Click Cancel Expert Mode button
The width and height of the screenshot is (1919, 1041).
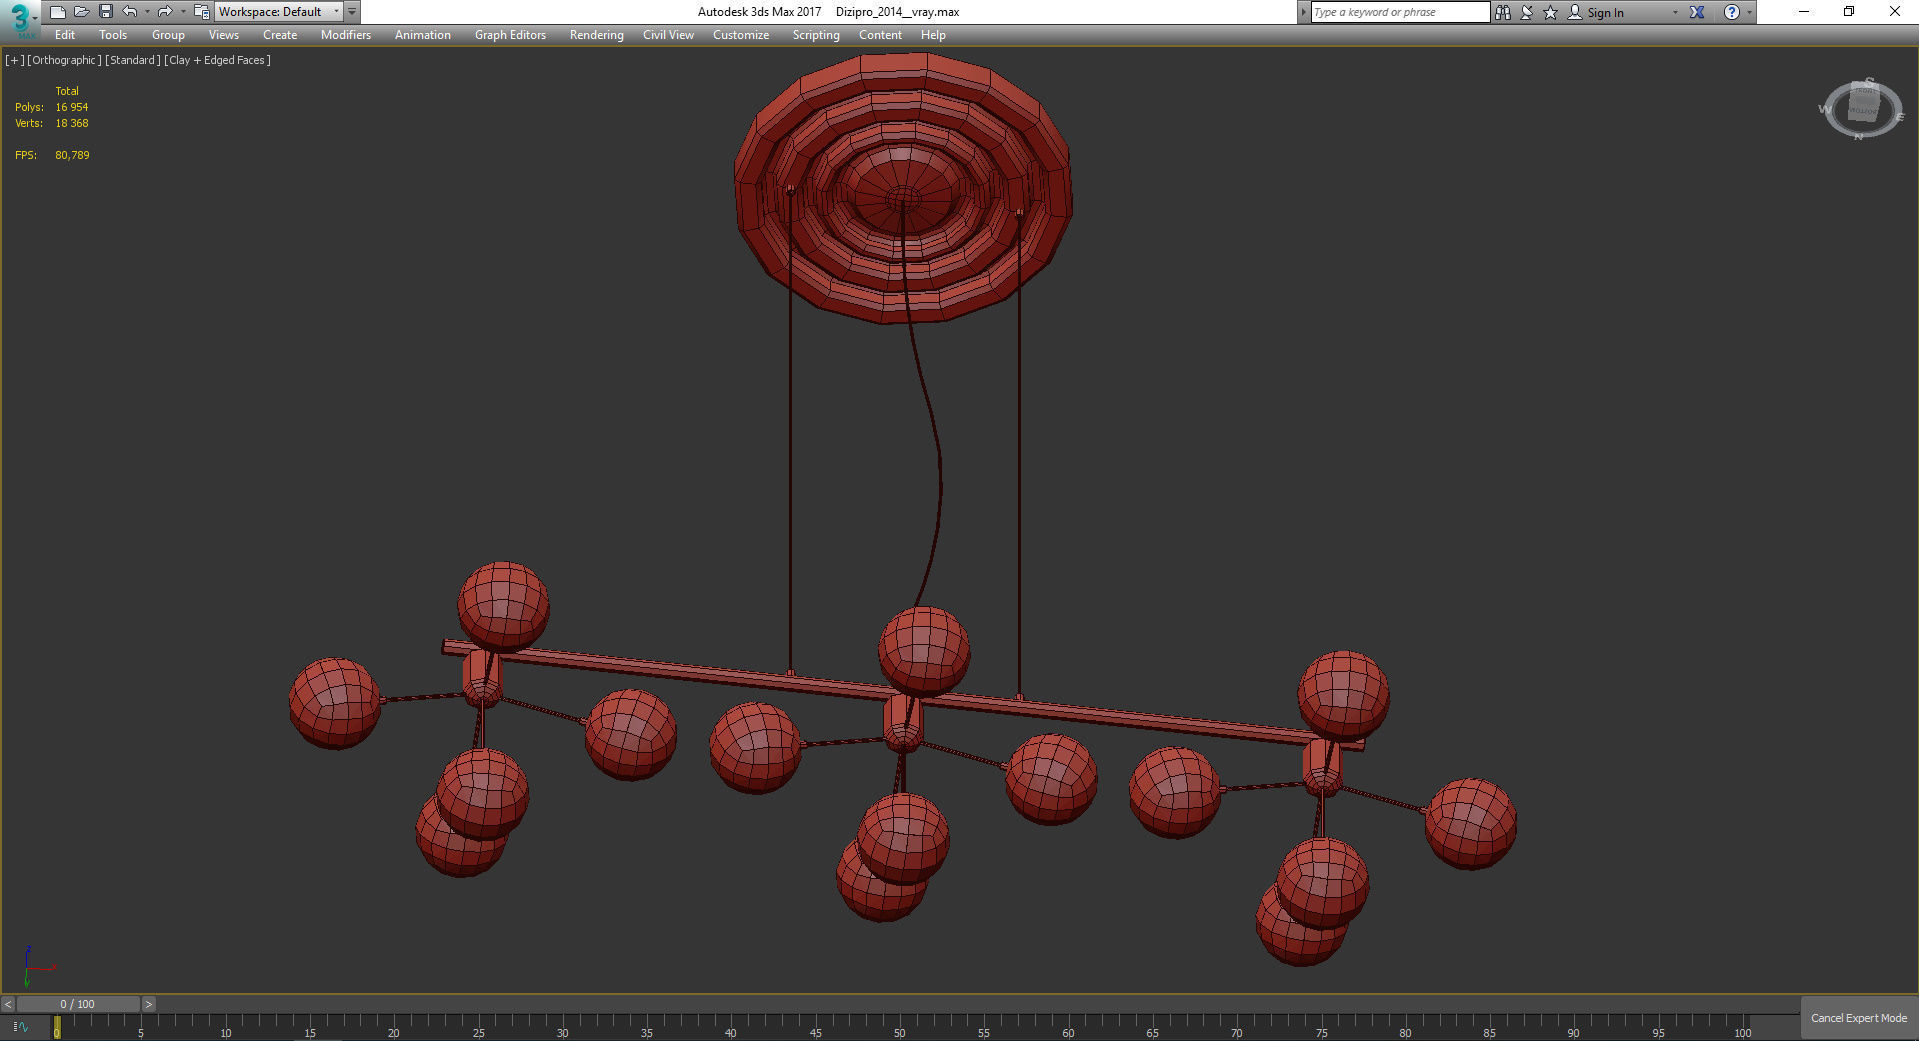point(1859,1018)
